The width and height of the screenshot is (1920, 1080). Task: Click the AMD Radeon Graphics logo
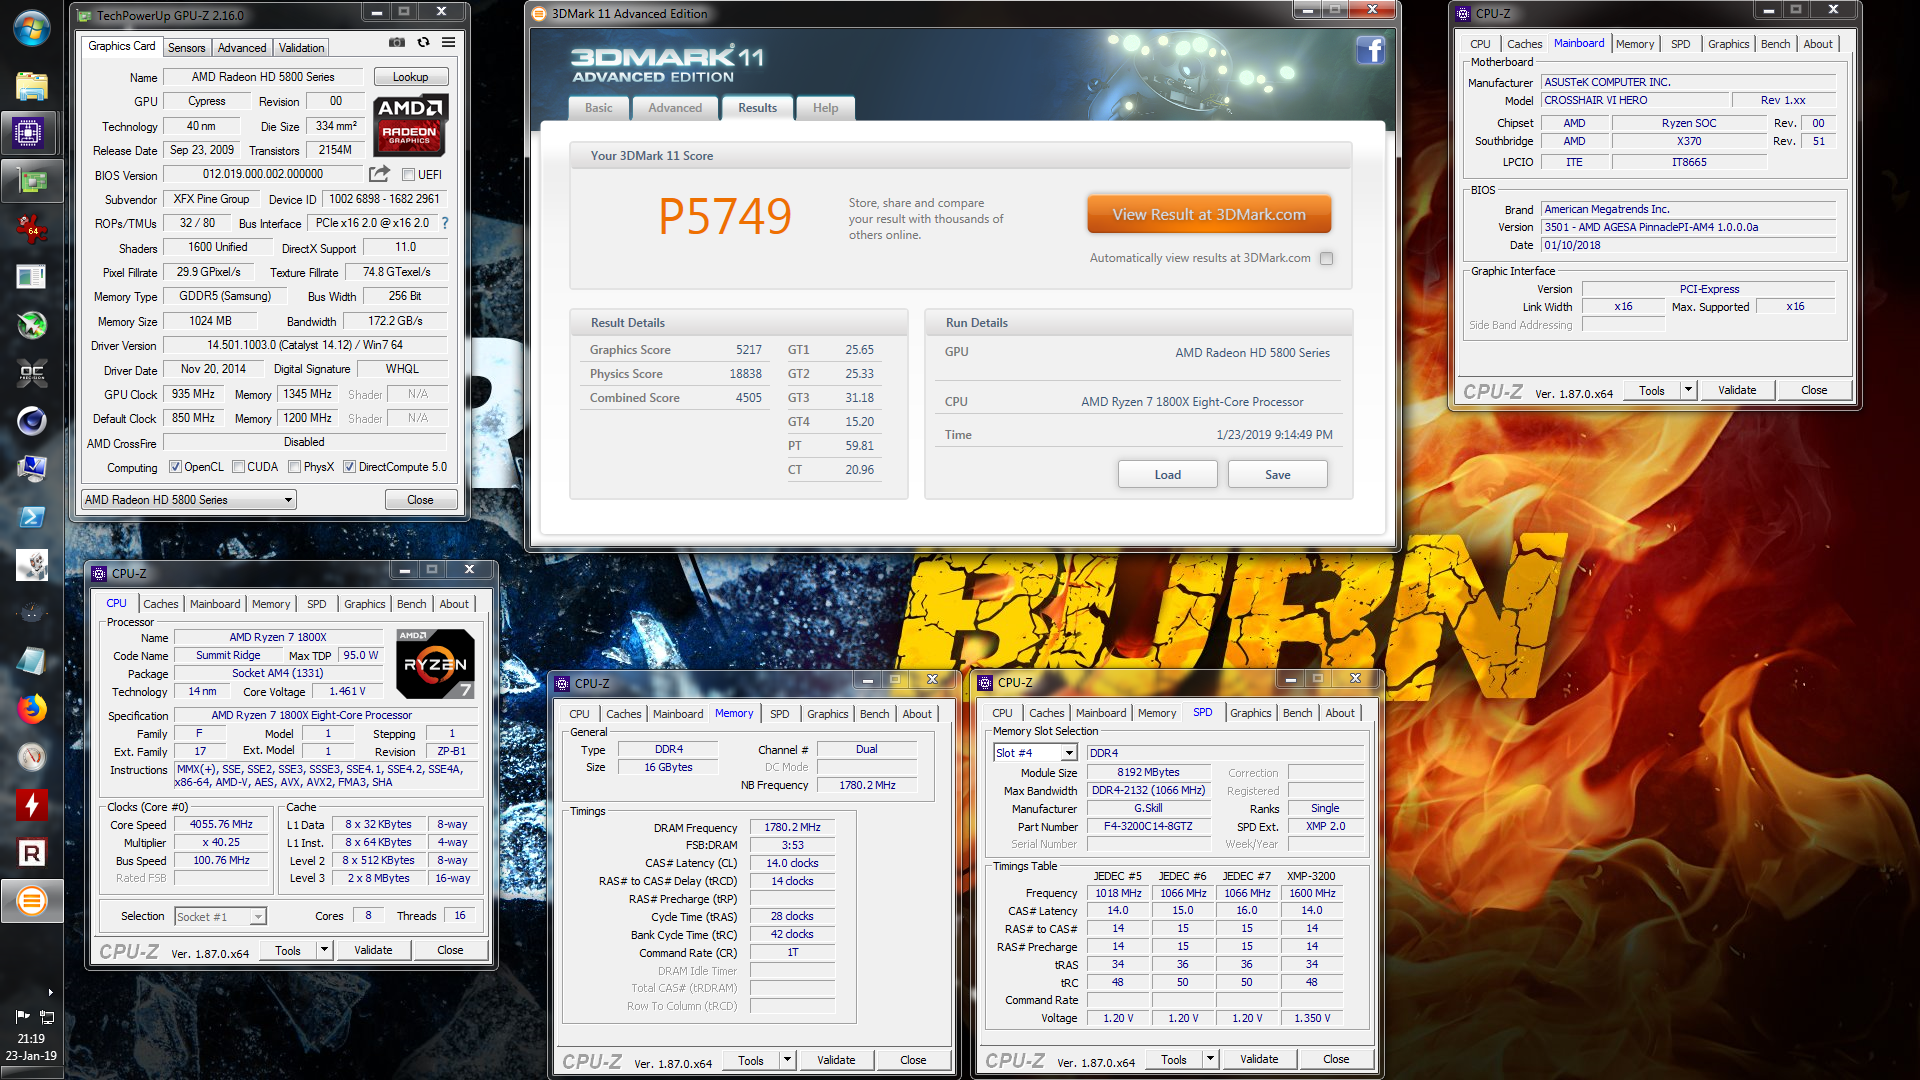[411, 125]
